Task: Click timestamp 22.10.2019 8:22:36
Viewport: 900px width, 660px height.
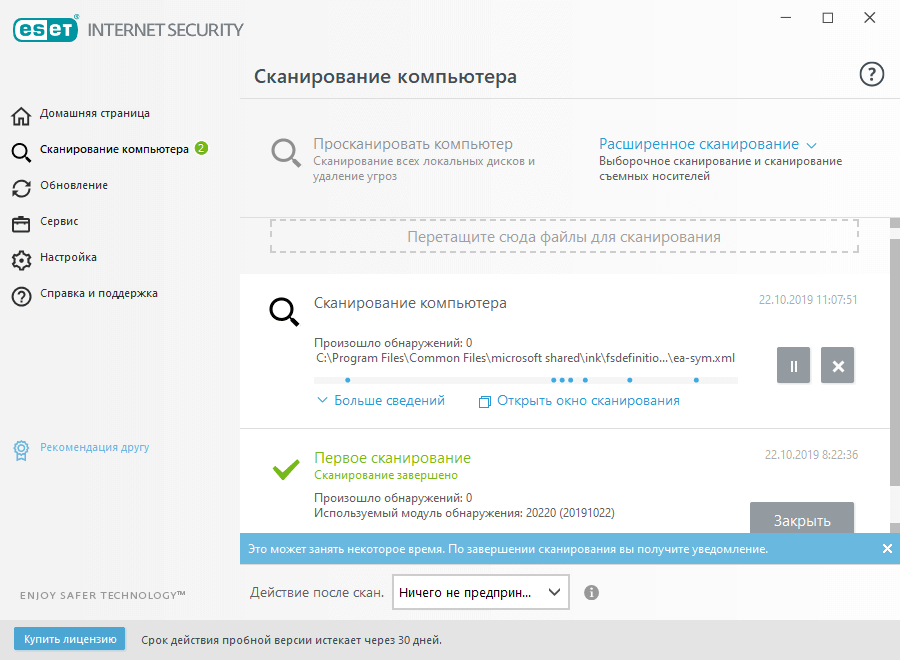Action: [811, 455]
